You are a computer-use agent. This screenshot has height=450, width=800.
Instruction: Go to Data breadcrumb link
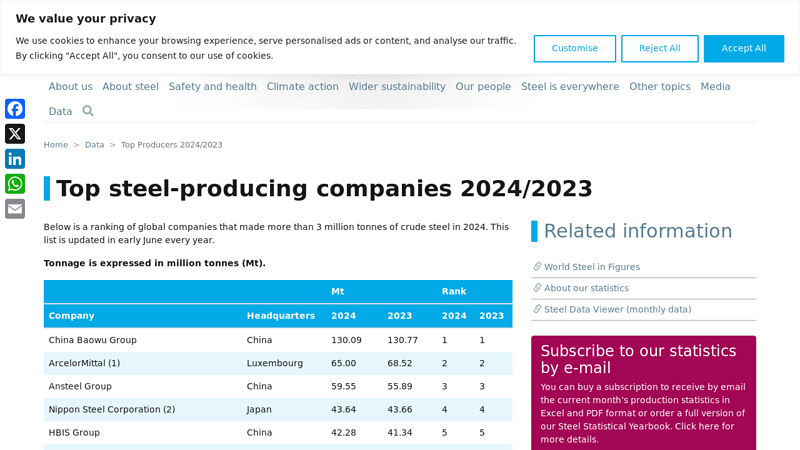click(94, 145)
